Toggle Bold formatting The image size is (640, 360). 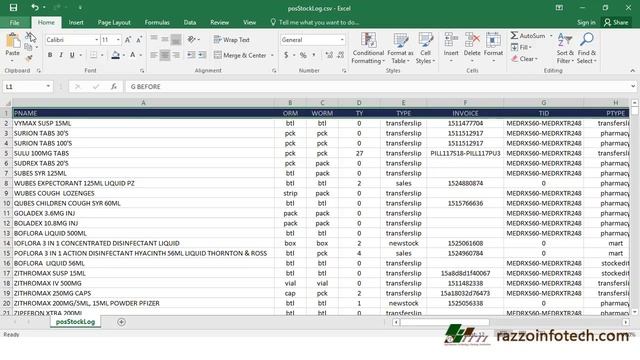point(50,55)
